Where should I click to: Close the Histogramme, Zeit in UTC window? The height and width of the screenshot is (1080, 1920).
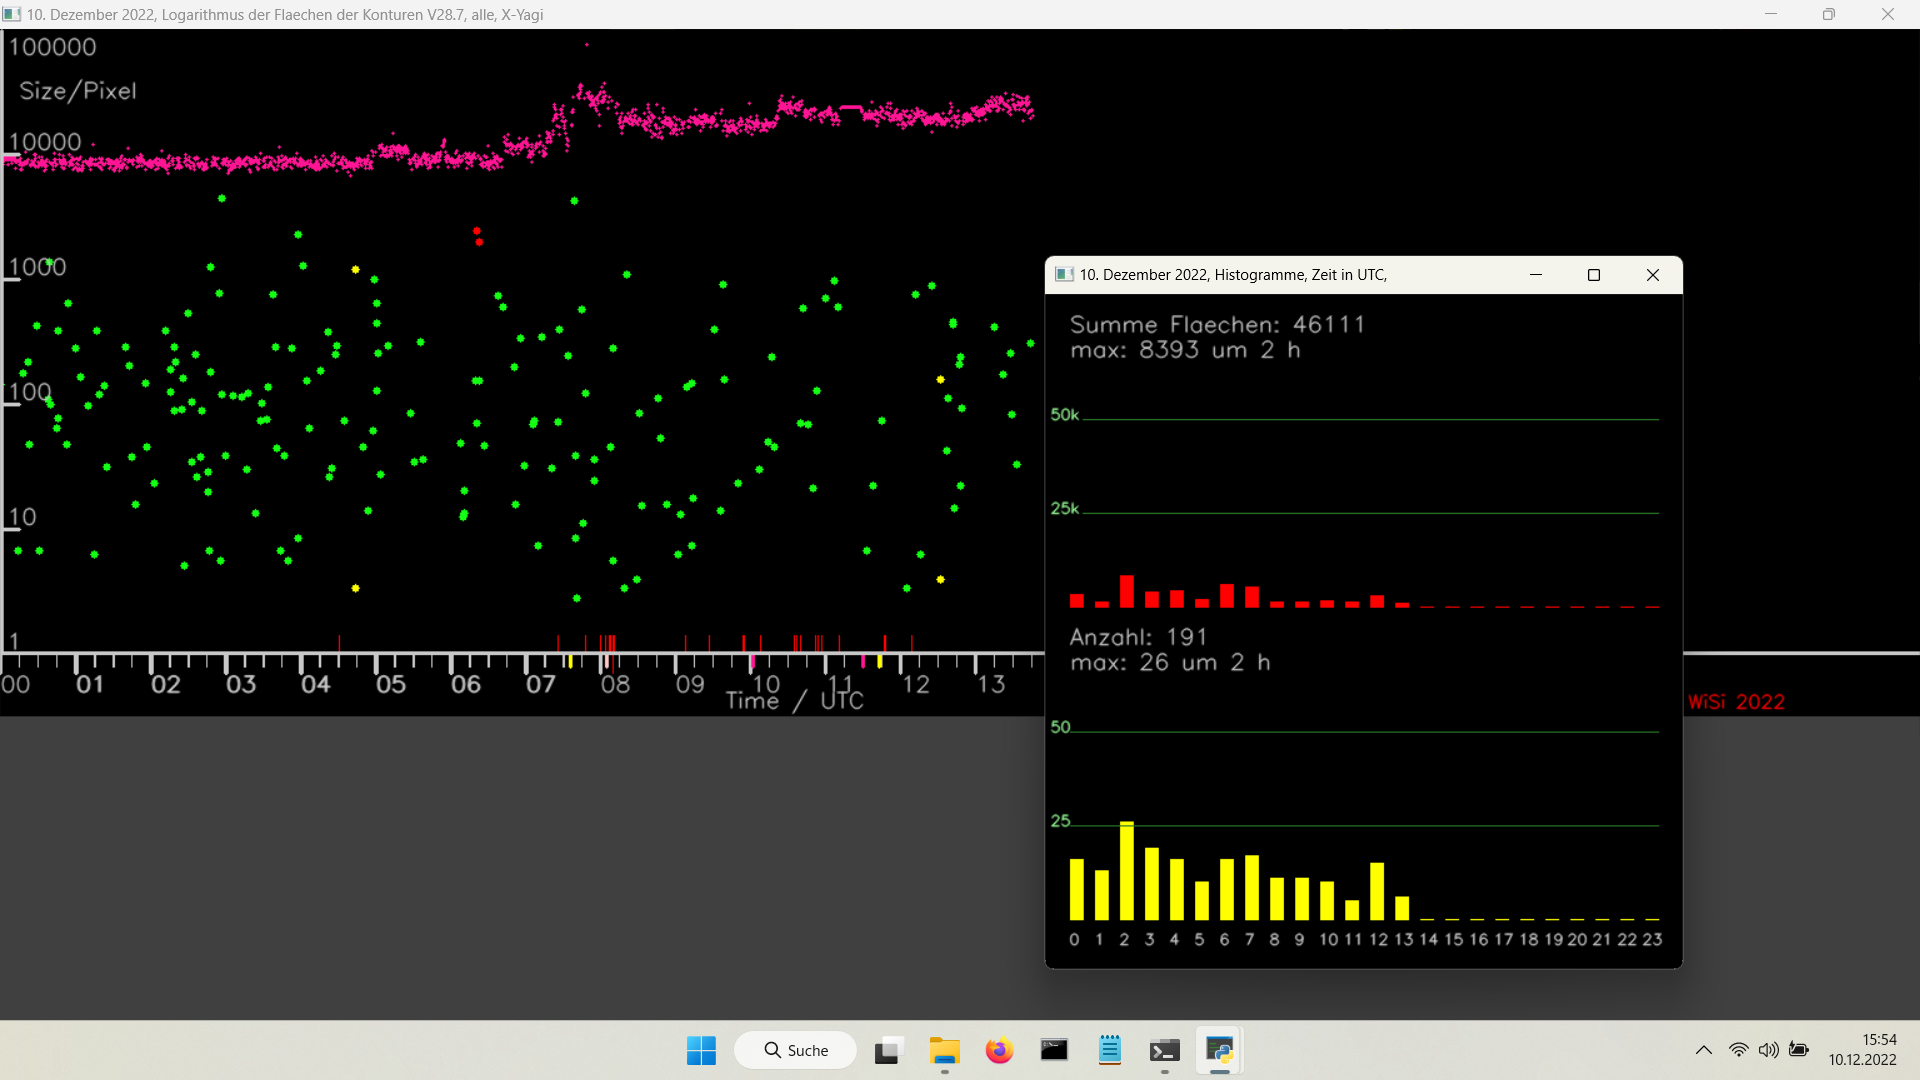coord(1653,275)
